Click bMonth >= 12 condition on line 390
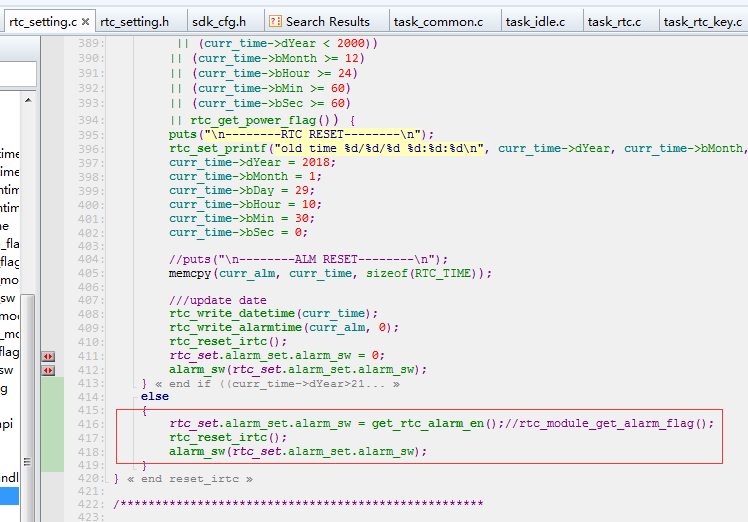 279,58
